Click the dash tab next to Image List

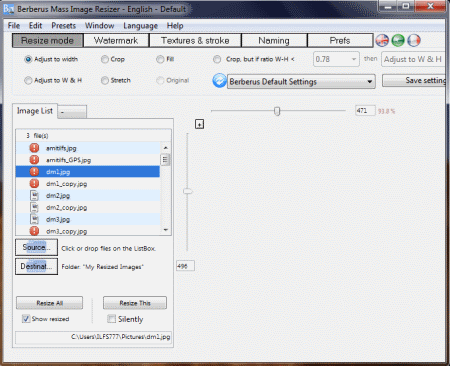point(72,112)
